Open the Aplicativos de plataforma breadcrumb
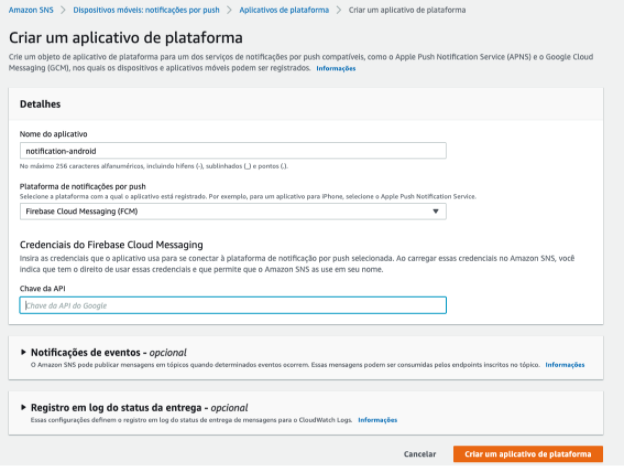This screenshot has width=625, height=468. point(284,10)
